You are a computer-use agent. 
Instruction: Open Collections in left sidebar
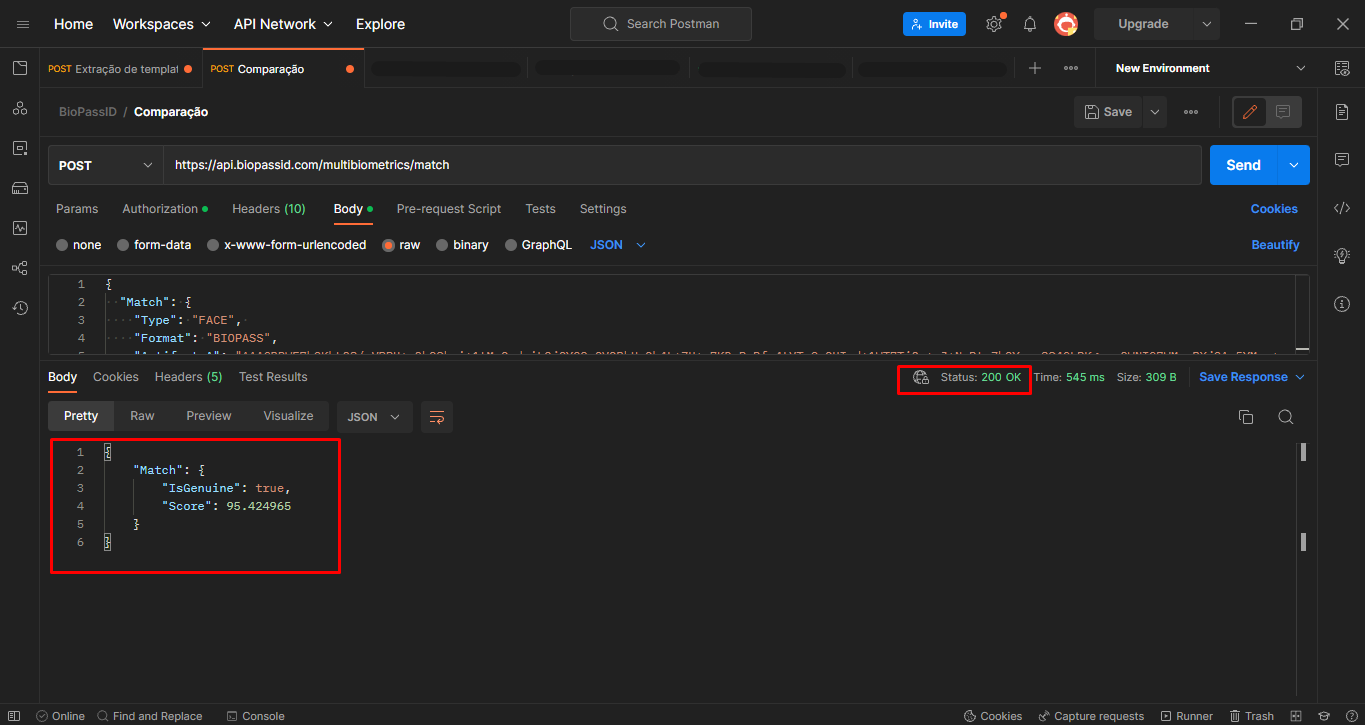click(20, 68)
